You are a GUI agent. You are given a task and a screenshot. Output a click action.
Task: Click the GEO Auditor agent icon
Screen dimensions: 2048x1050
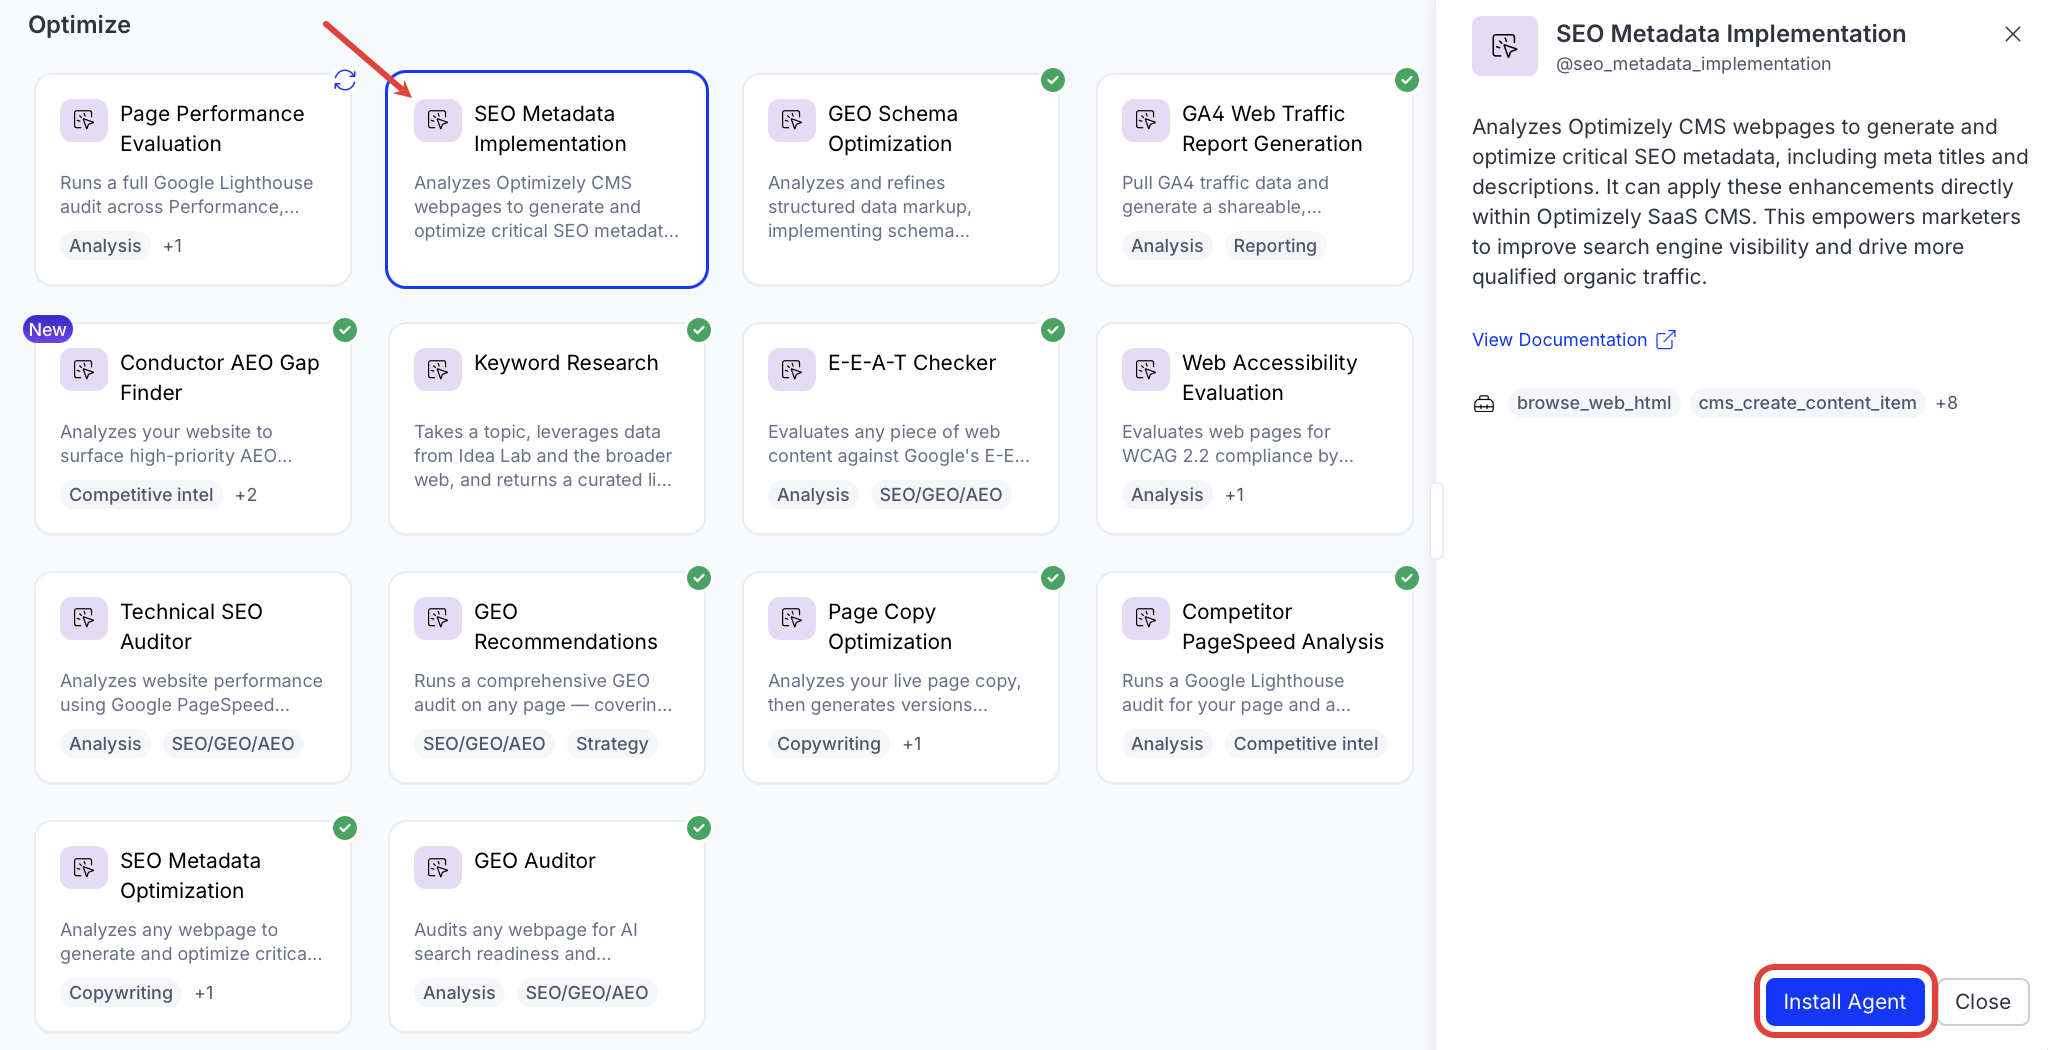438,868
